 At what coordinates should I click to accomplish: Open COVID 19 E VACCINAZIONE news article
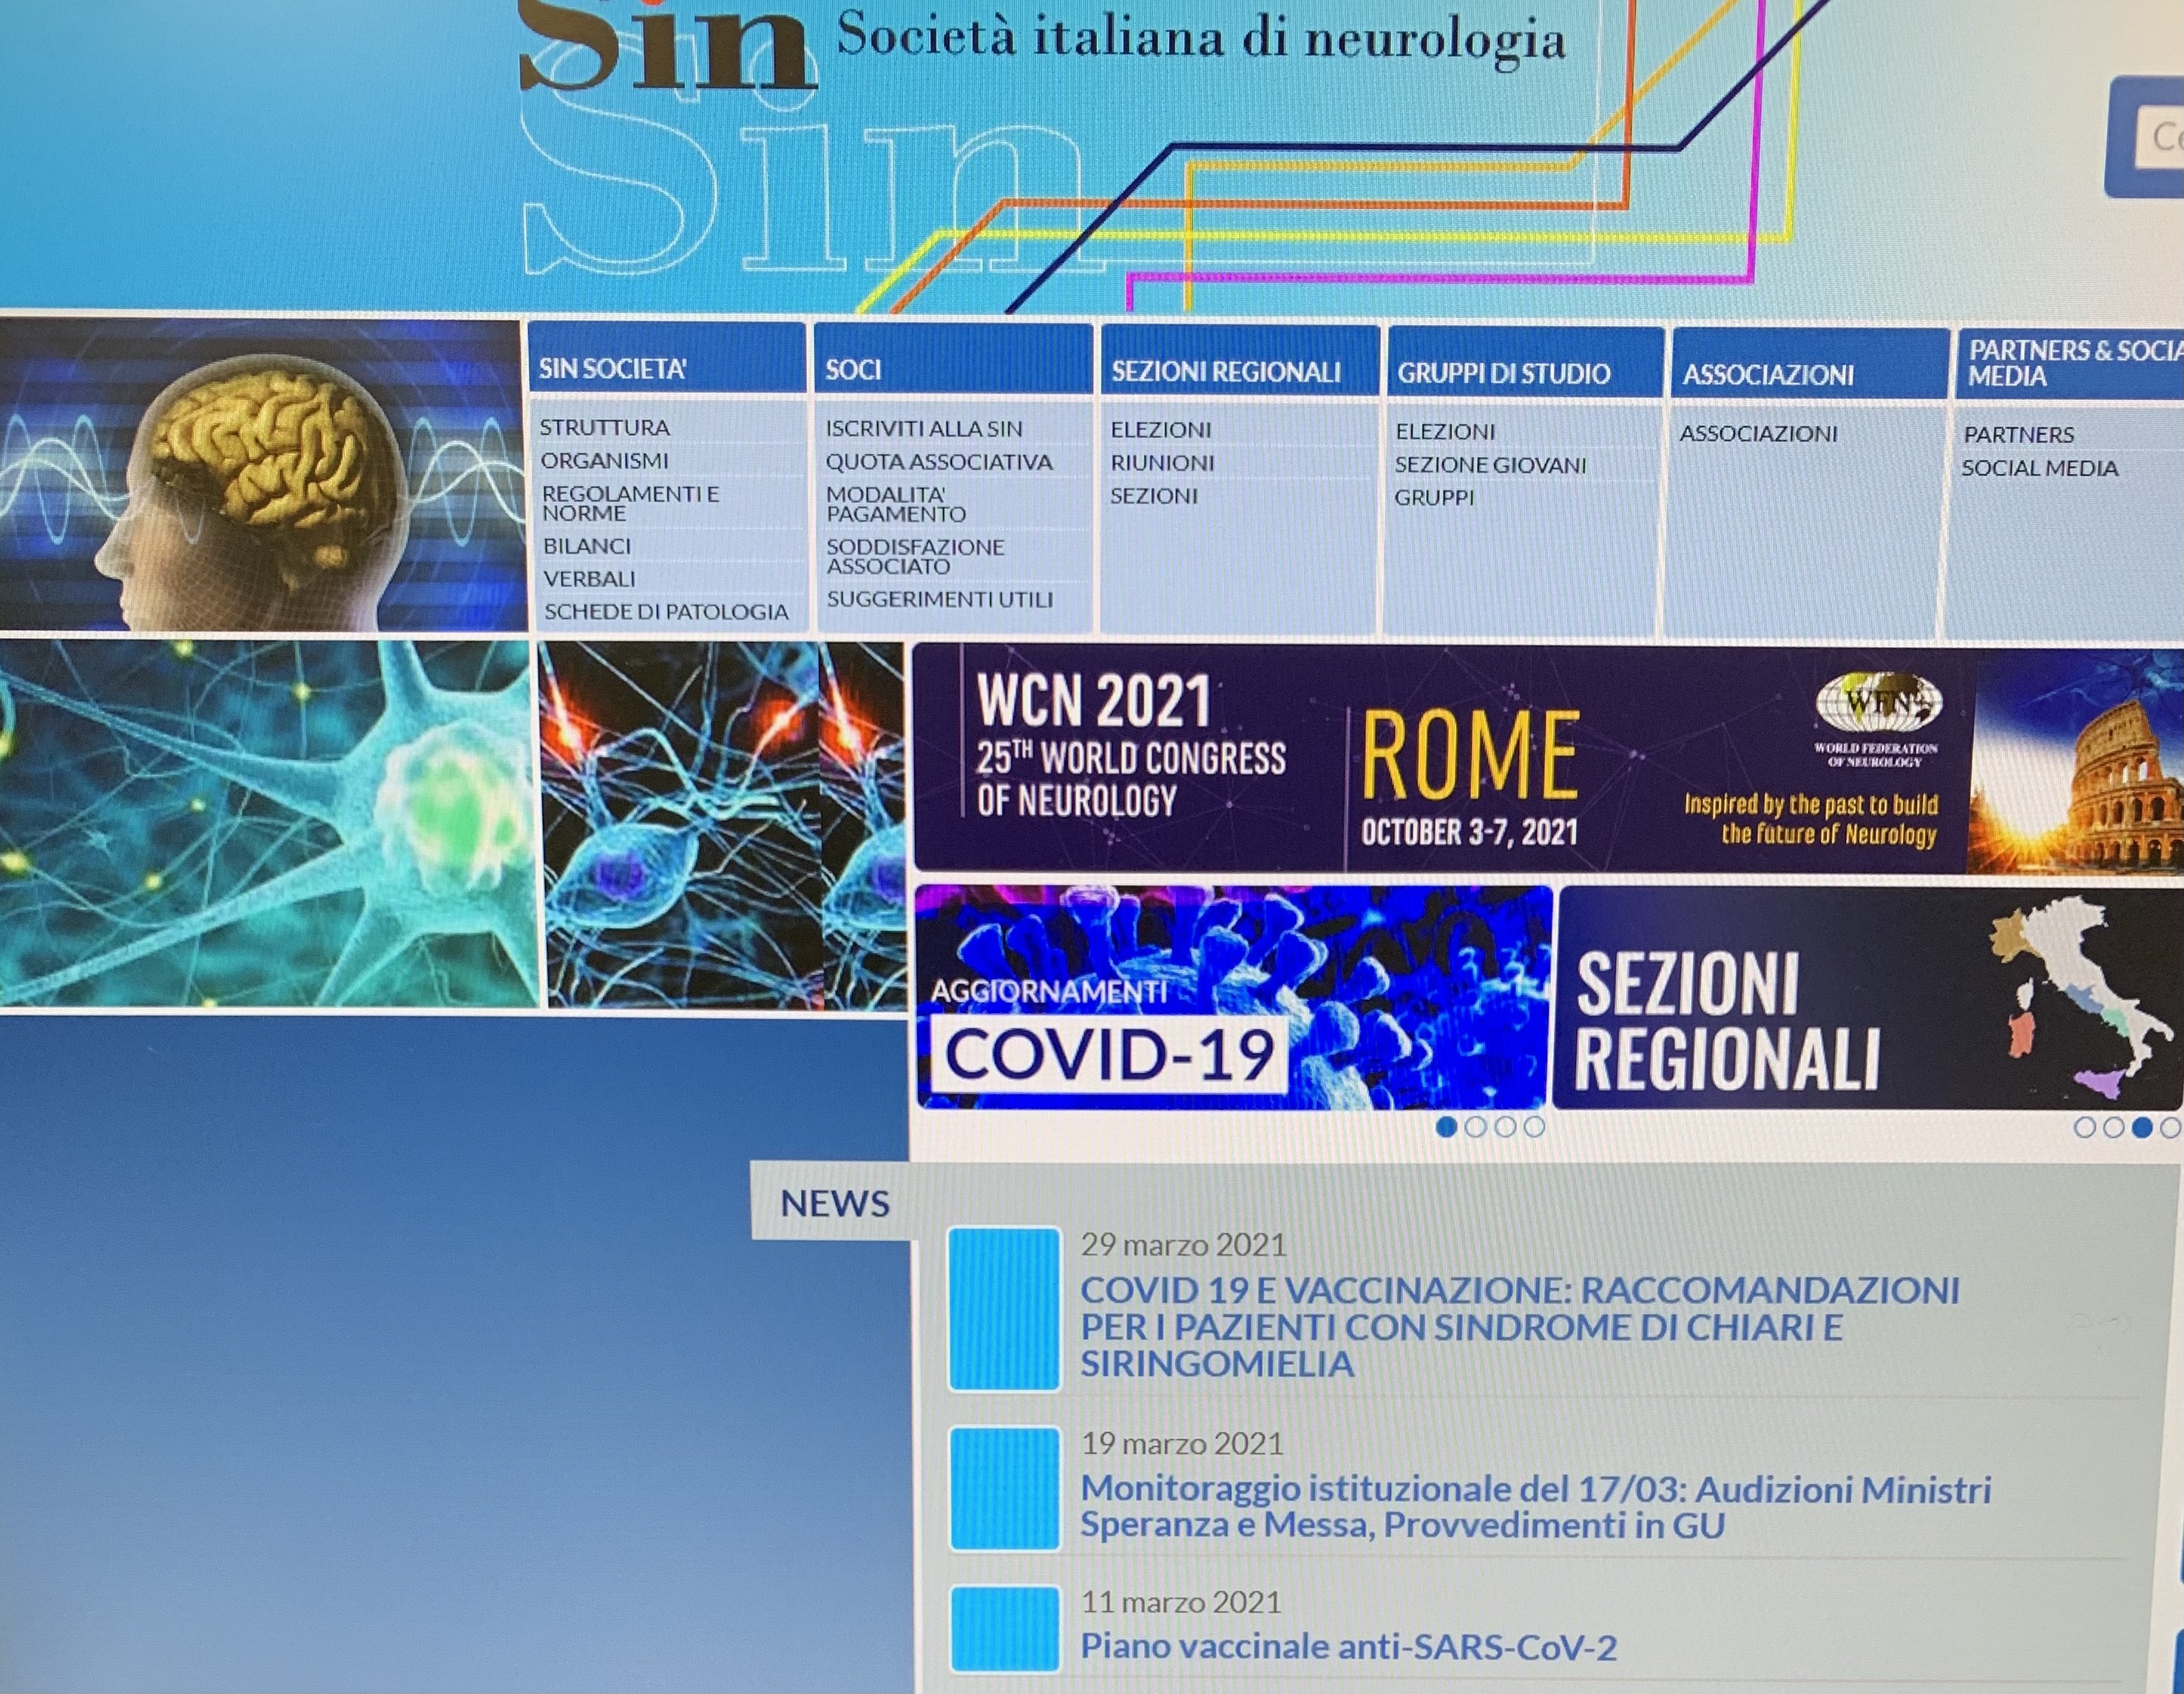click(x=1519, y=1327)
